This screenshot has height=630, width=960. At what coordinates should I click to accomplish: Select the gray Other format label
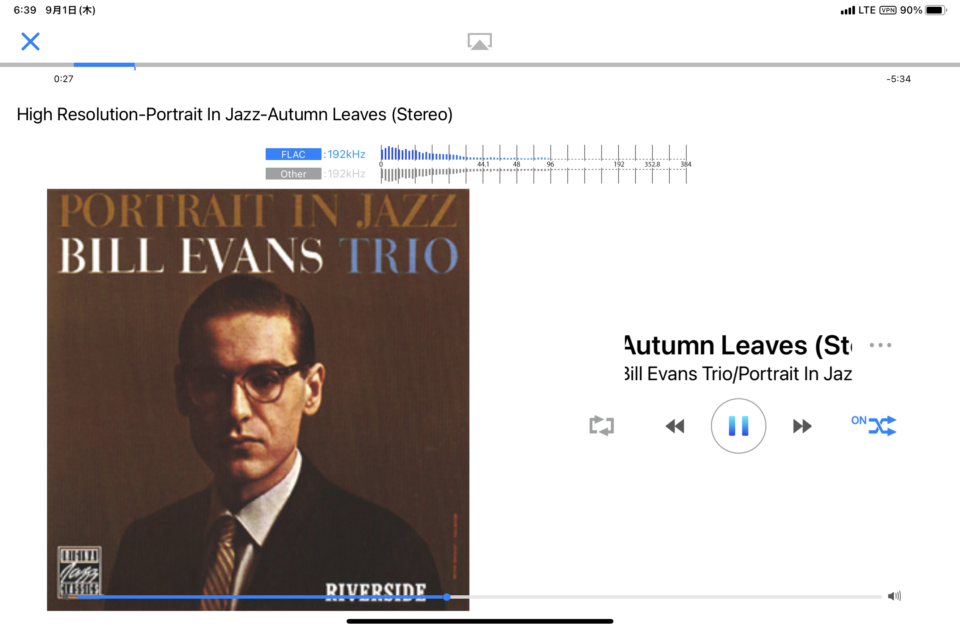(x=293, y=174)
